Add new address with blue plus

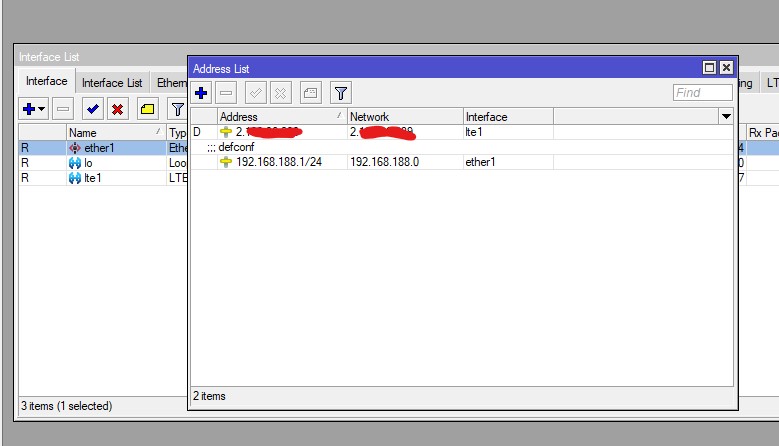(201, 93)
